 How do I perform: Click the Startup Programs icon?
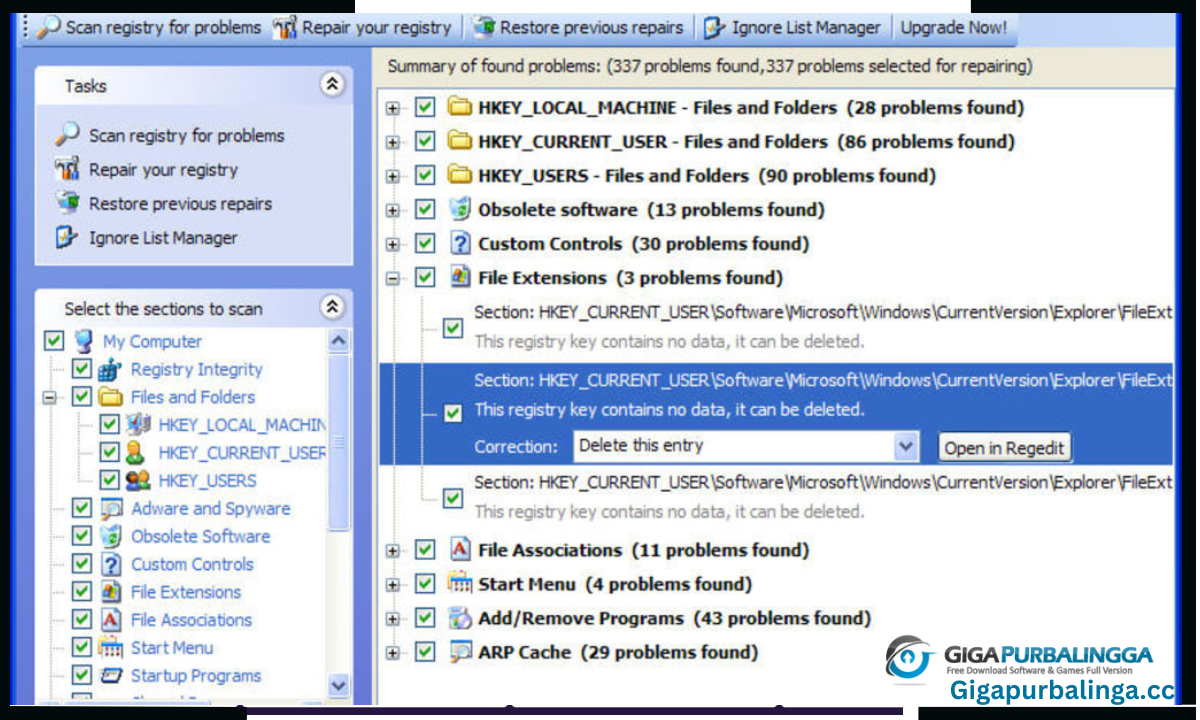[x=111, y=676]
